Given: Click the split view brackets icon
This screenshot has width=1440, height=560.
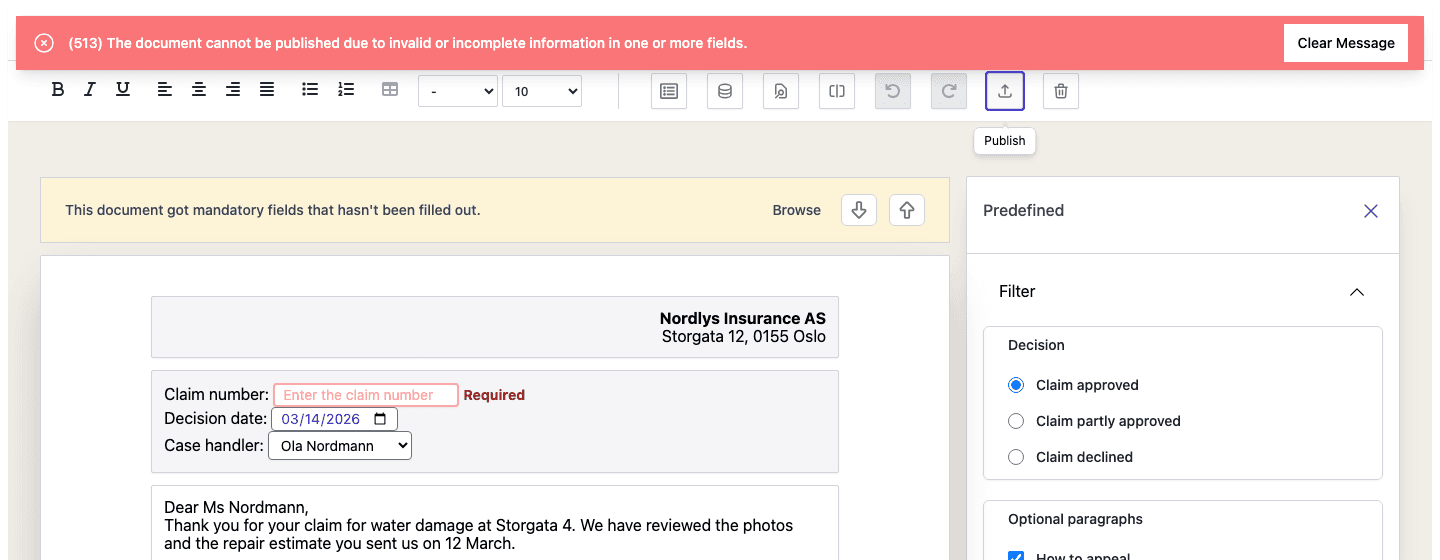Looking at the screenshot, I should (837, 91).
